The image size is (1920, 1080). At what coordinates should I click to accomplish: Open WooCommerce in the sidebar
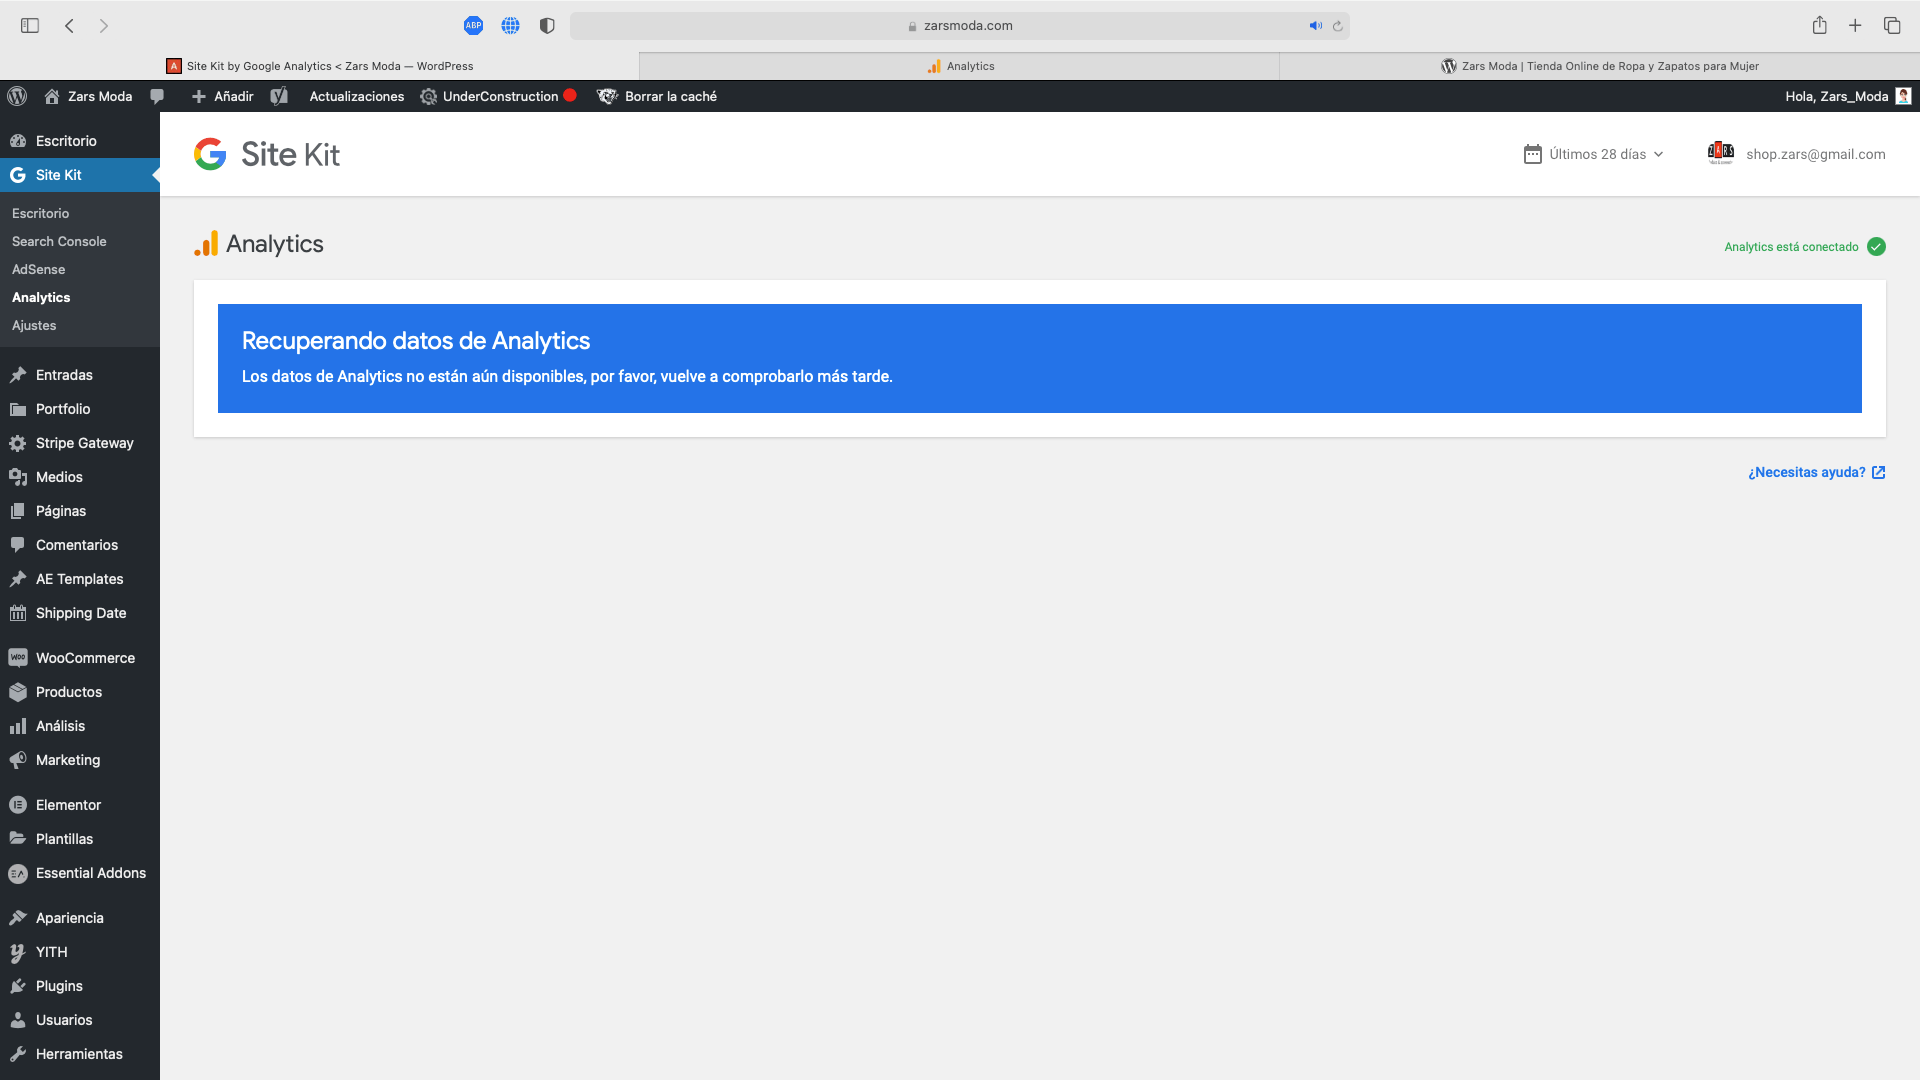click(80, 658)
